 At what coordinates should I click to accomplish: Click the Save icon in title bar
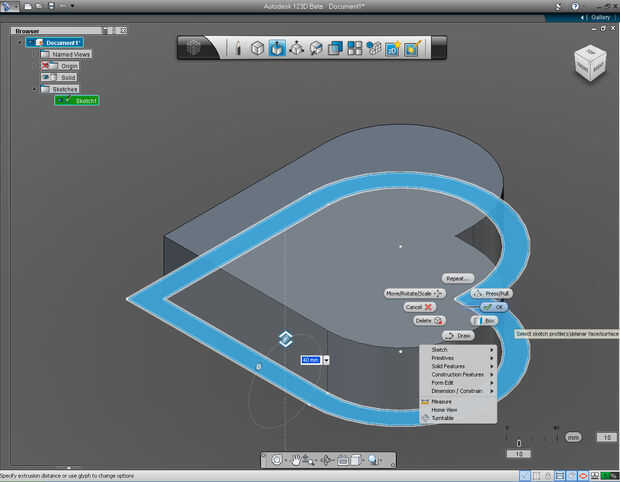click(x=49, y=6)
